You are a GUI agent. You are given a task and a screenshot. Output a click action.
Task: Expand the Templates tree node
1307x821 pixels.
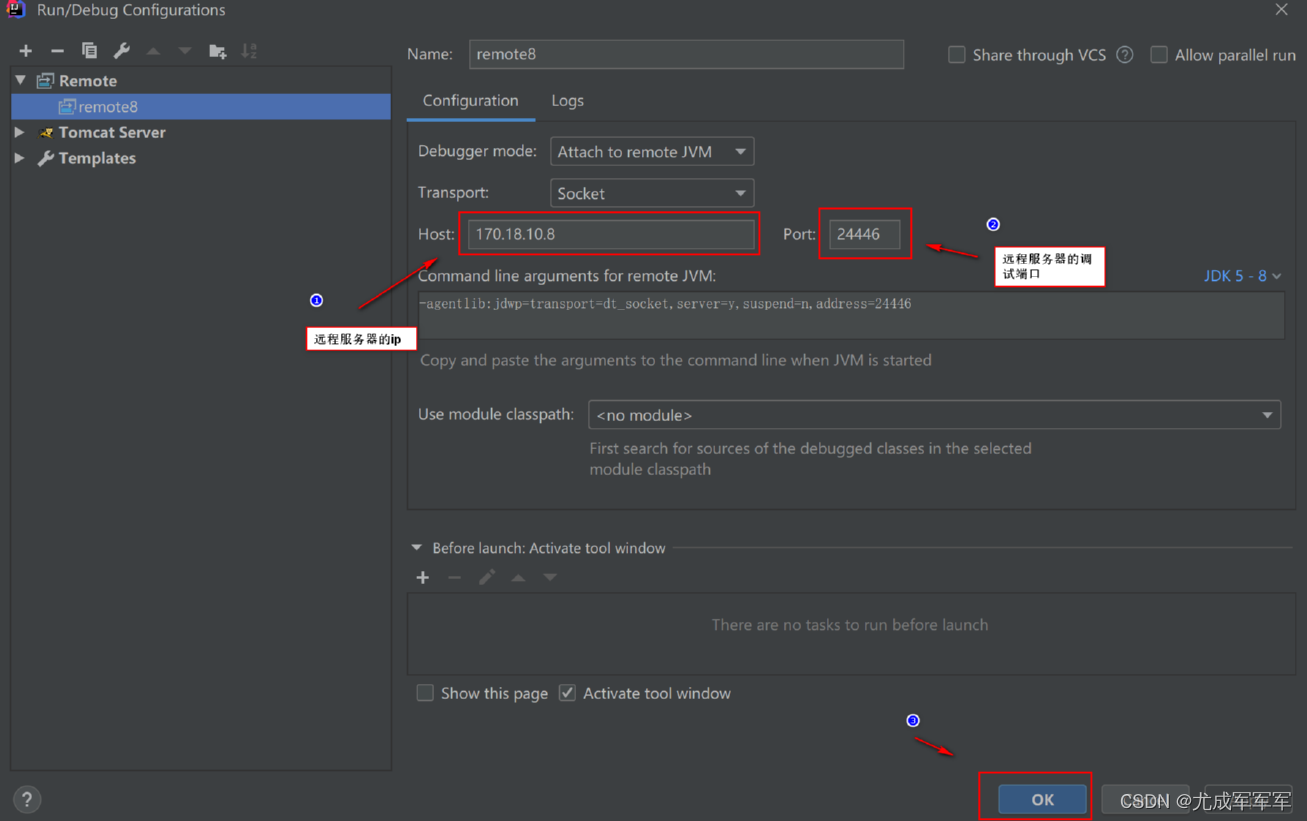(x=20, y=158)
